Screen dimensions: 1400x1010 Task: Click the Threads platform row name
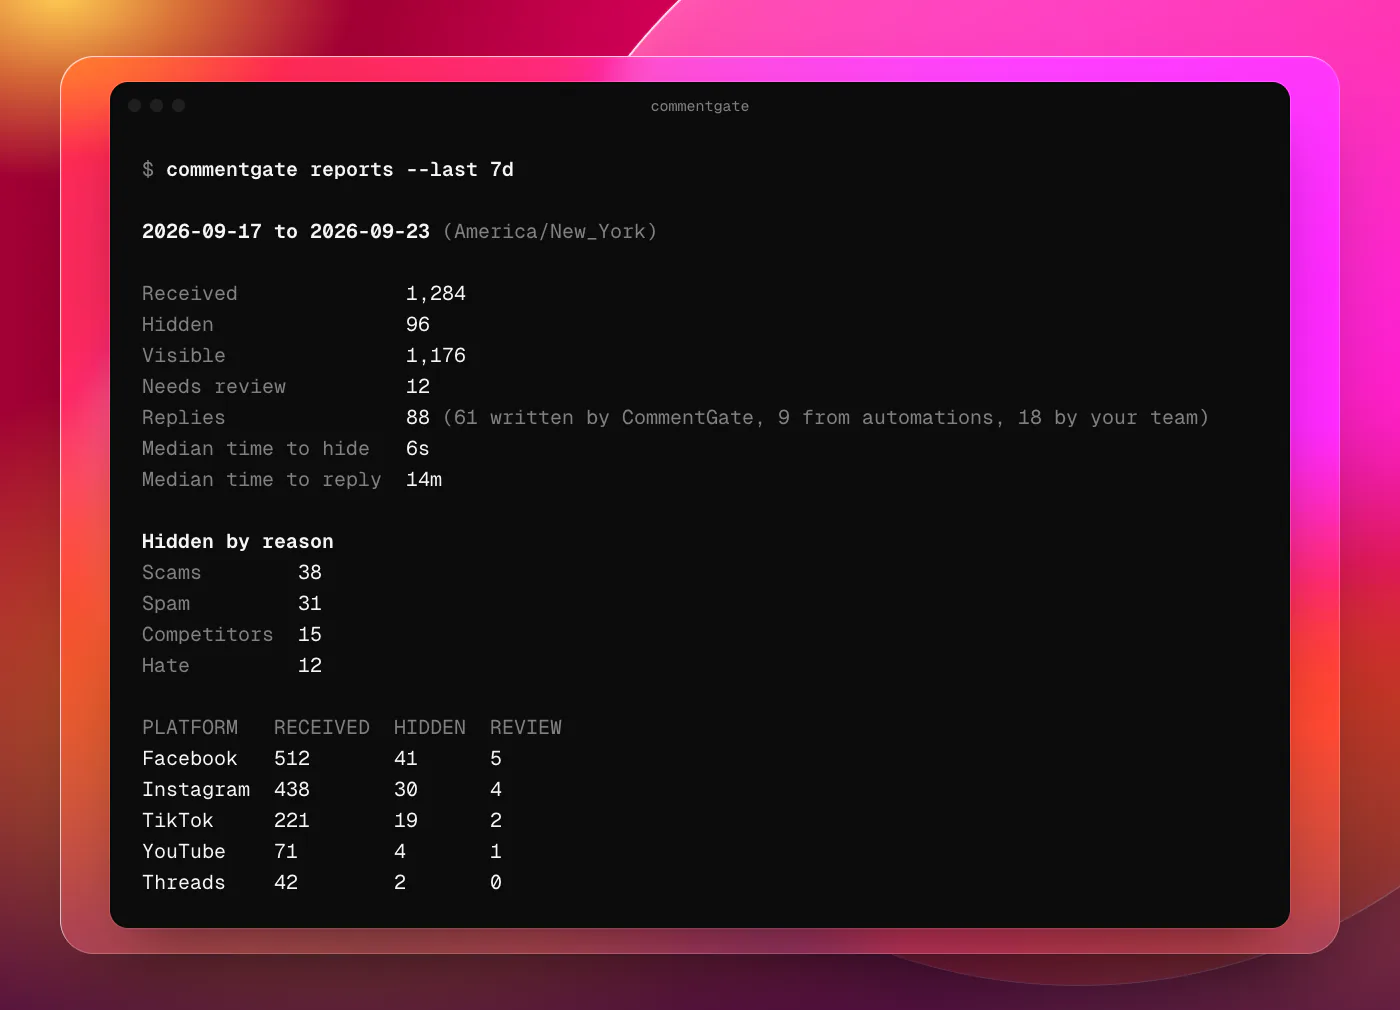tap(184, 883)
